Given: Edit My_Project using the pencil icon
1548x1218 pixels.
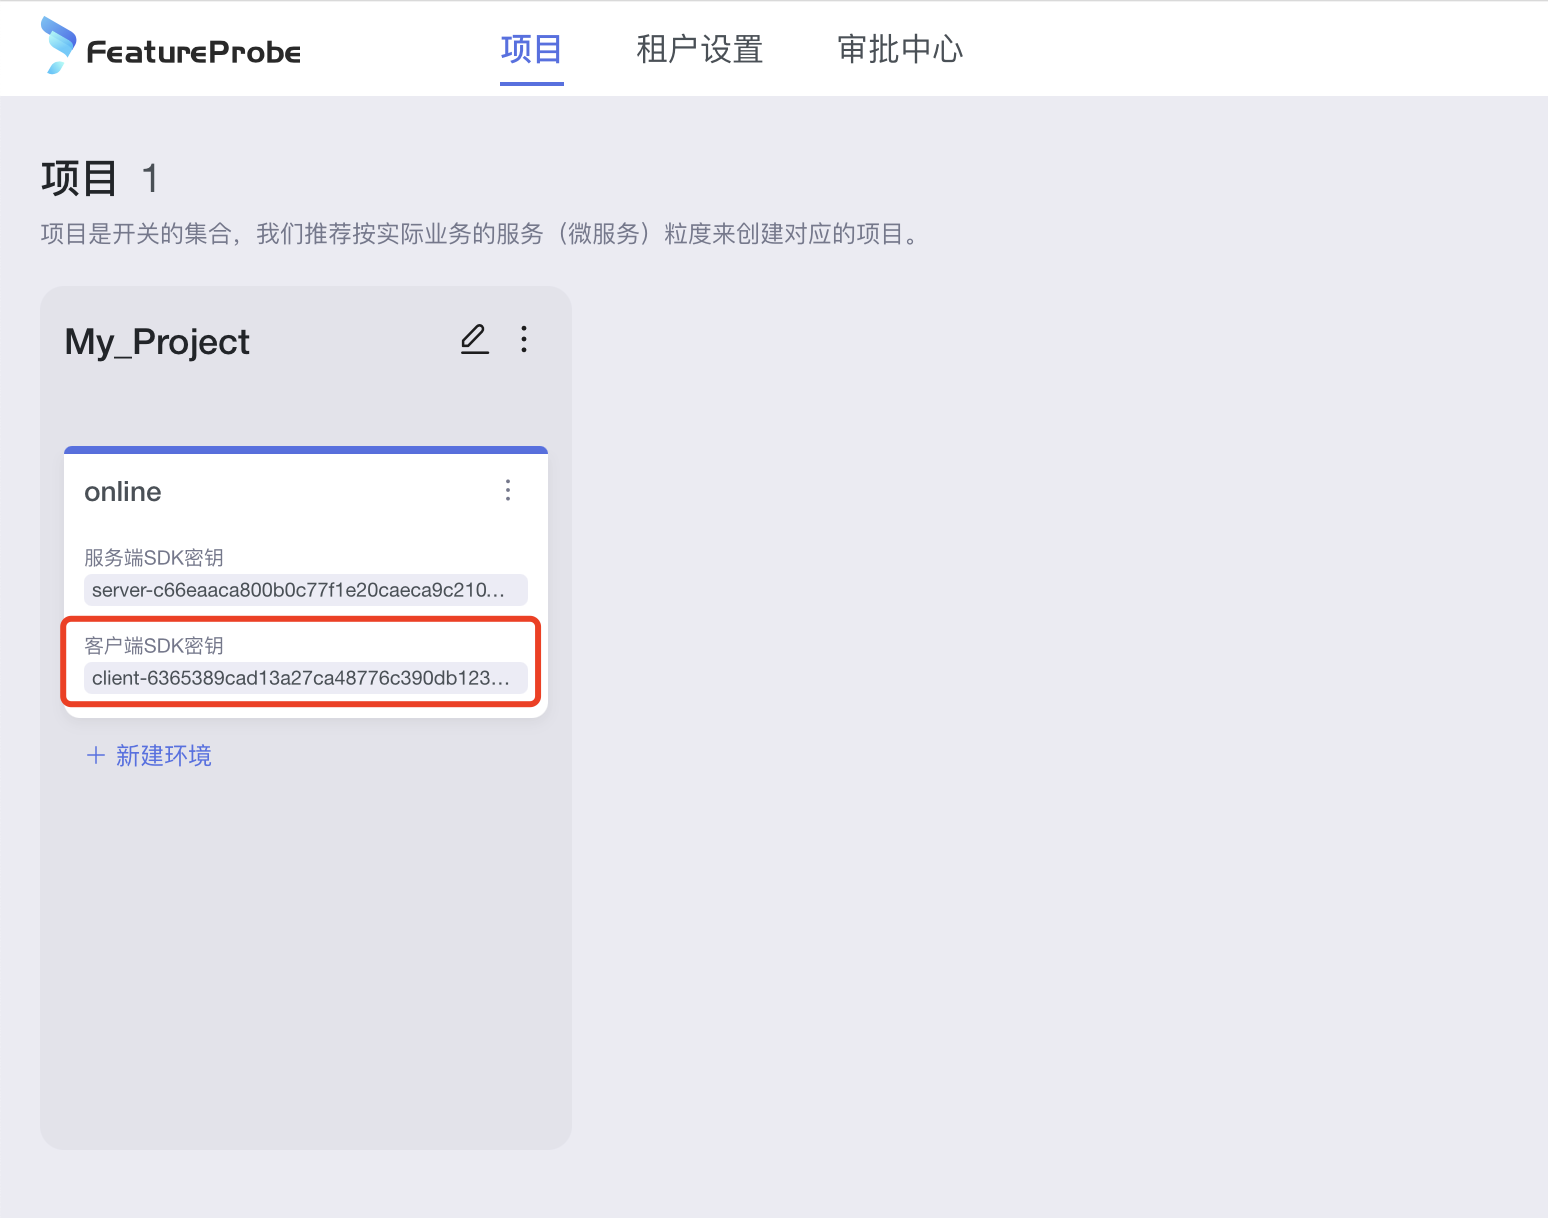Looking at the screenshot, I should tap(475, 340).
